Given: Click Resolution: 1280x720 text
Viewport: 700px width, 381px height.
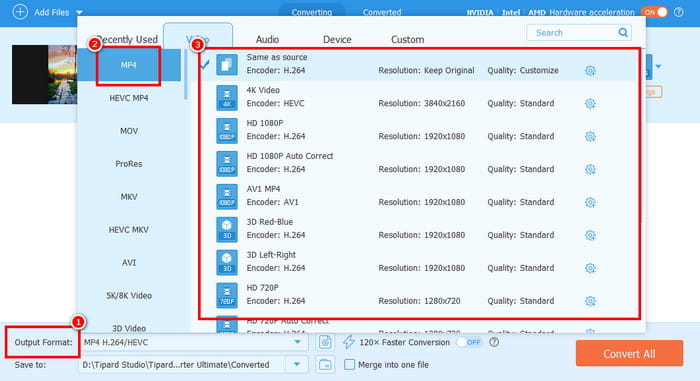Looking at the screenshot, I should (419, 301).
